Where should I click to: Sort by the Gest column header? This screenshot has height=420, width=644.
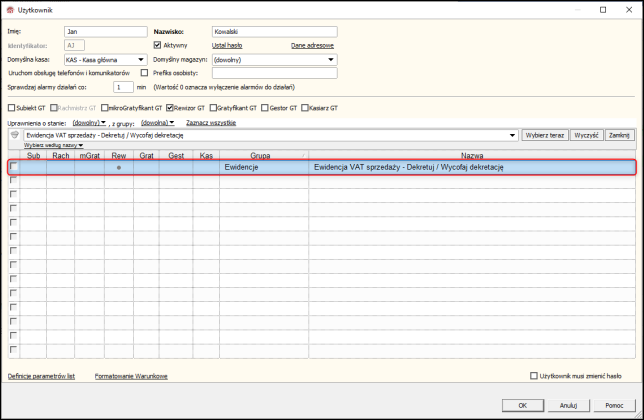click(x=176, y=156)
